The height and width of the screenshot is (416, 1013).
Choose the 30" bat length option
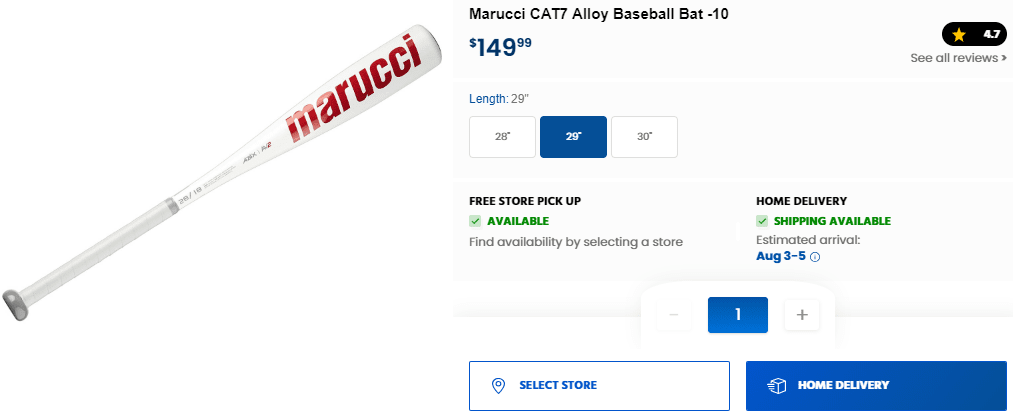point(644,137)
